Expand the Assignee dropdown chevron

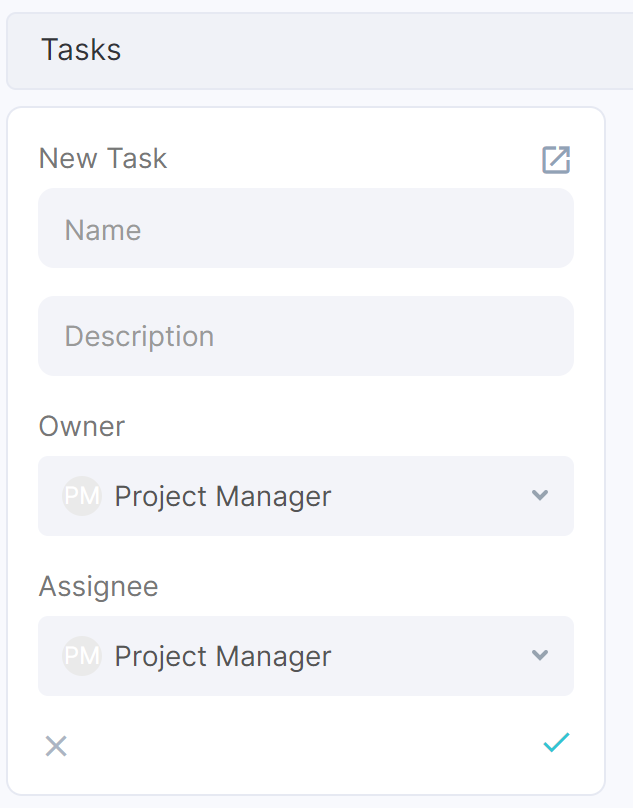tap(540, 655)
